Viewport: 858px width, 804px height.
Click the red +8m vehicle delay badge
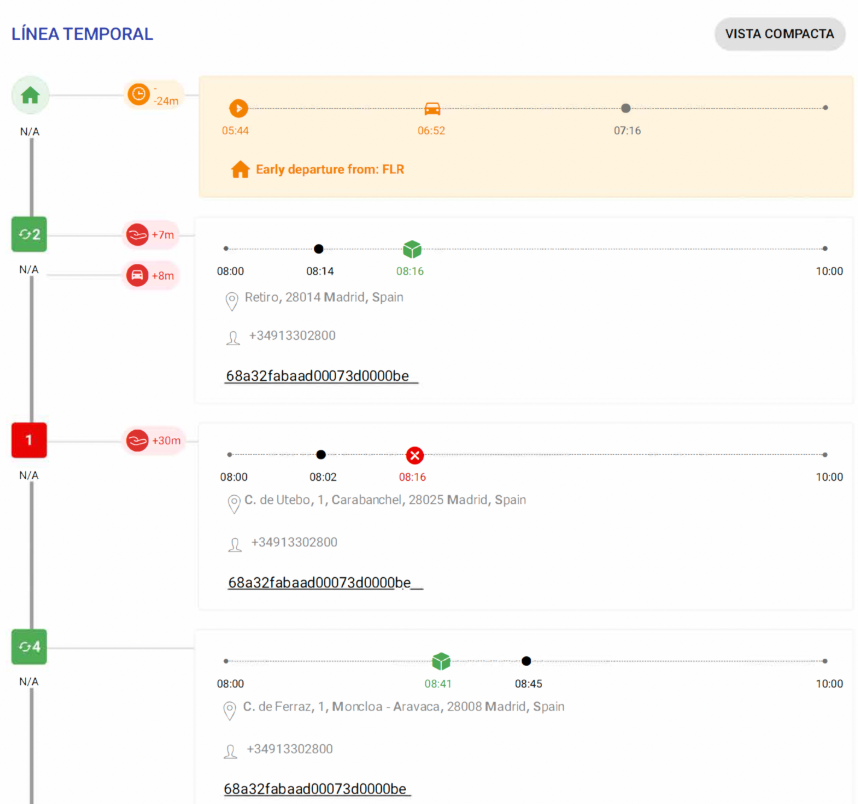pos(151,276)
